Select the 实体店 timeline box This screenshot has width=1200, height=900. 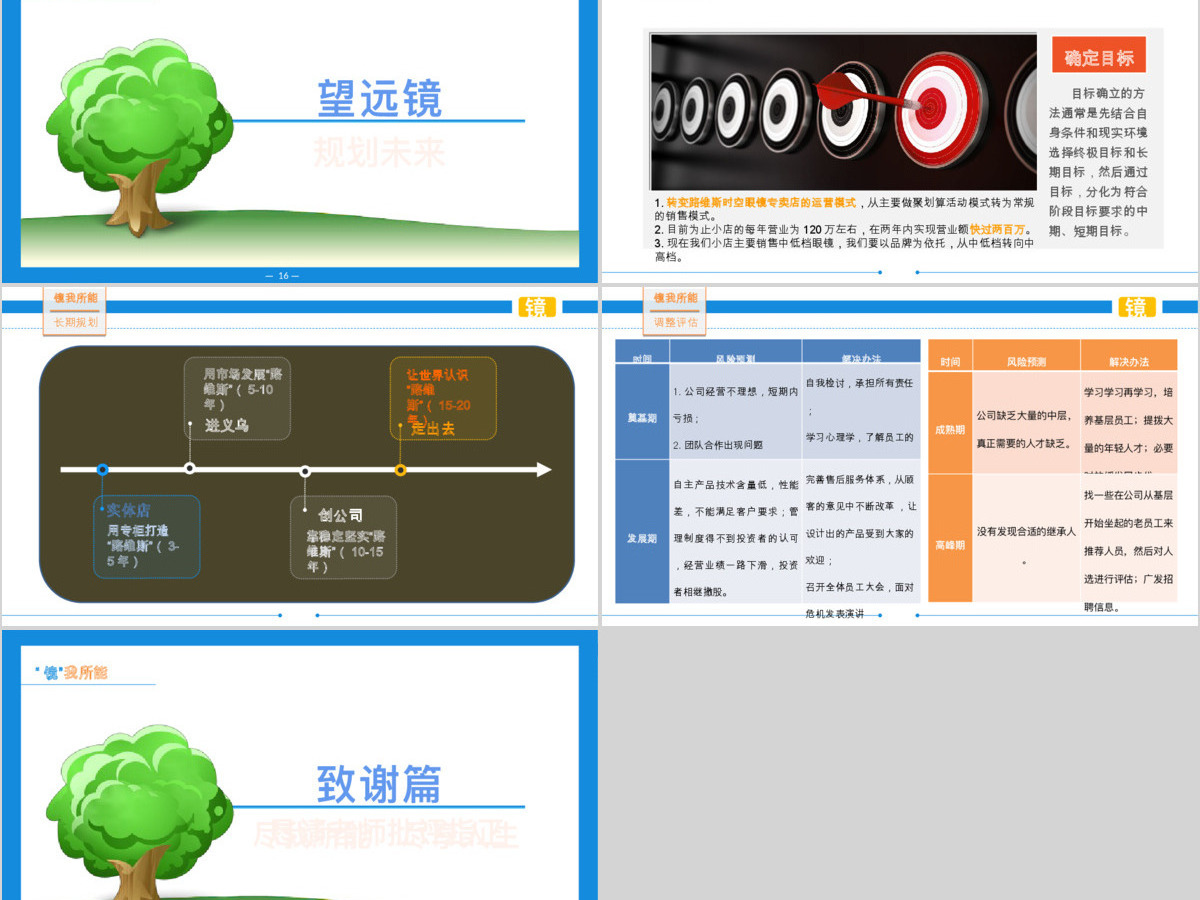pos(147,537)
